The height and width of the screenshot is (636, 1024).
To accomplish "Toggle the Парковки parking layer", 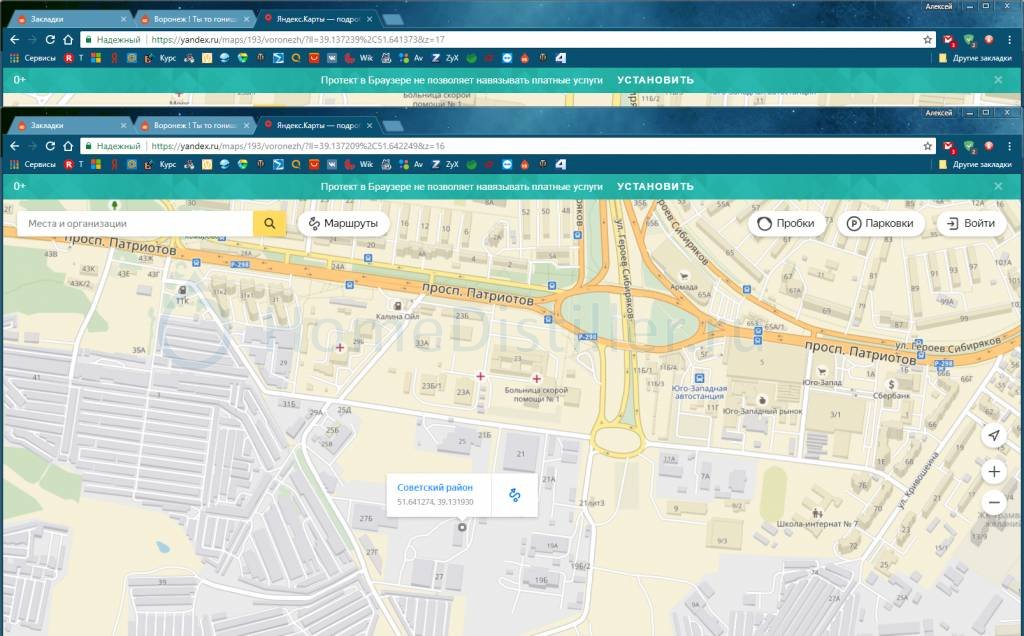I will [x=880, y=223].
